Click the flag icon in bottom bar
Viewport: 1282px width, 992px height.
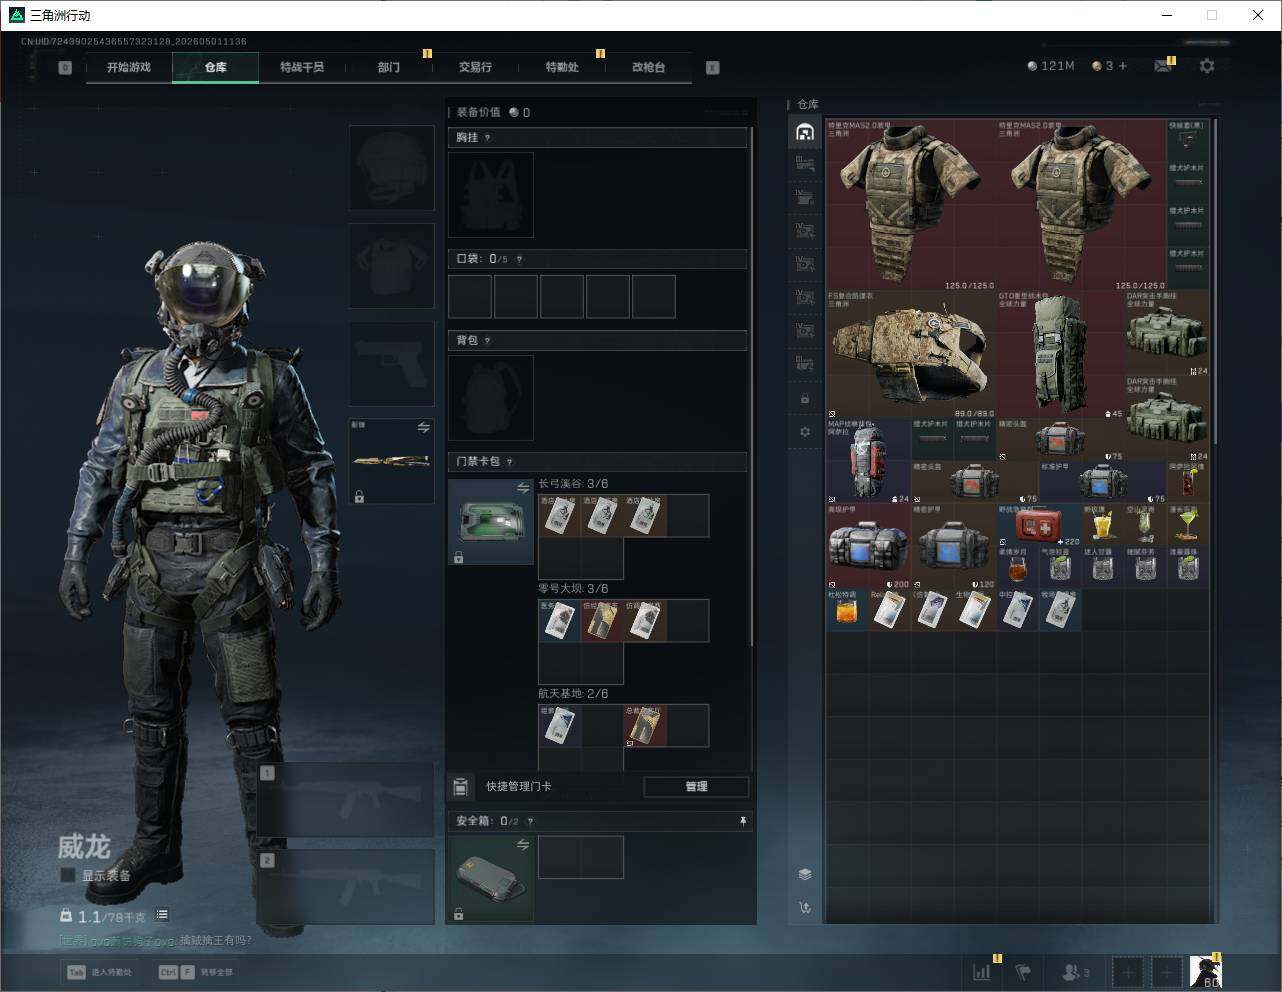1022,972
